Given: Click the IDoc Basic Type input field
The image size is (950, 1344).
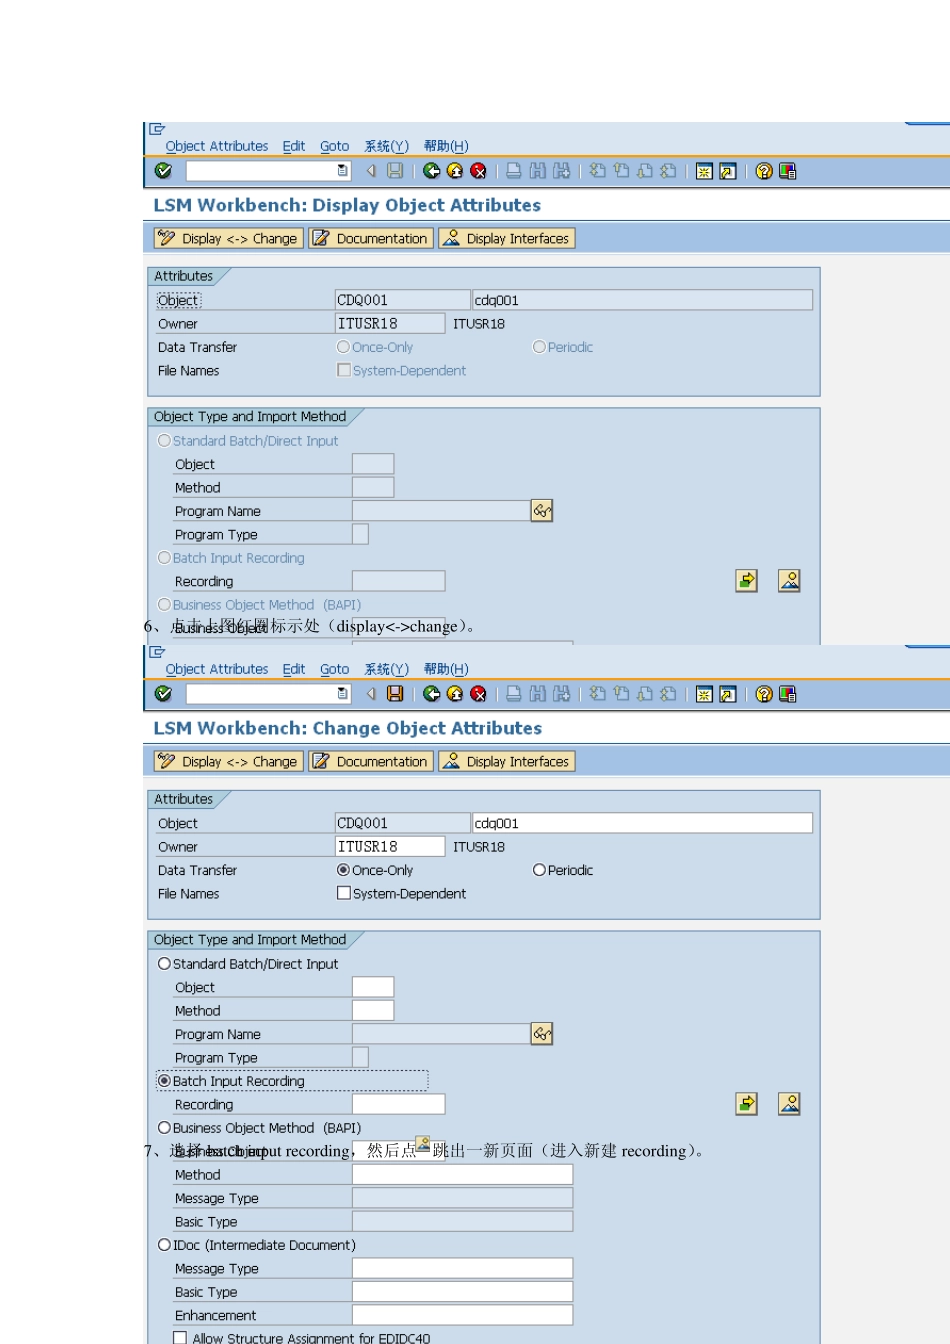Looking at the screenshot, I should 463,1291.
